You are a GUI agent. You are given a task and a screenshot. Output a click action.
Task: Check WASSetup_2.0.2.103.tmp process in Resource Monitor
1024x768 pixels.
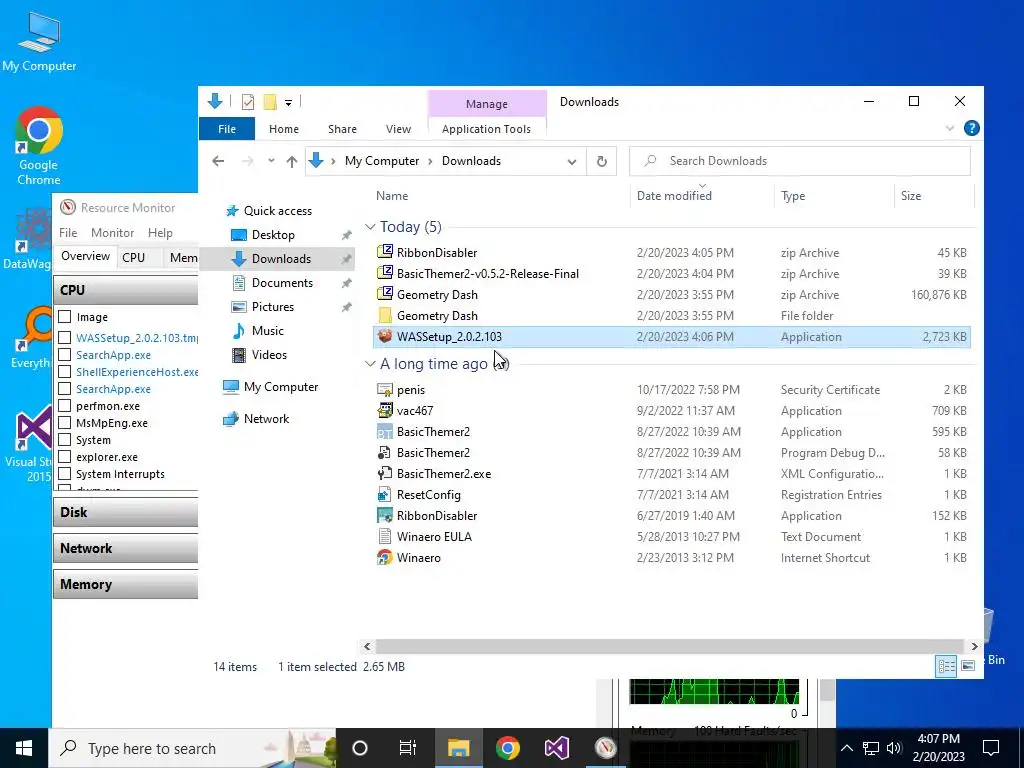(x=65, y=338)
